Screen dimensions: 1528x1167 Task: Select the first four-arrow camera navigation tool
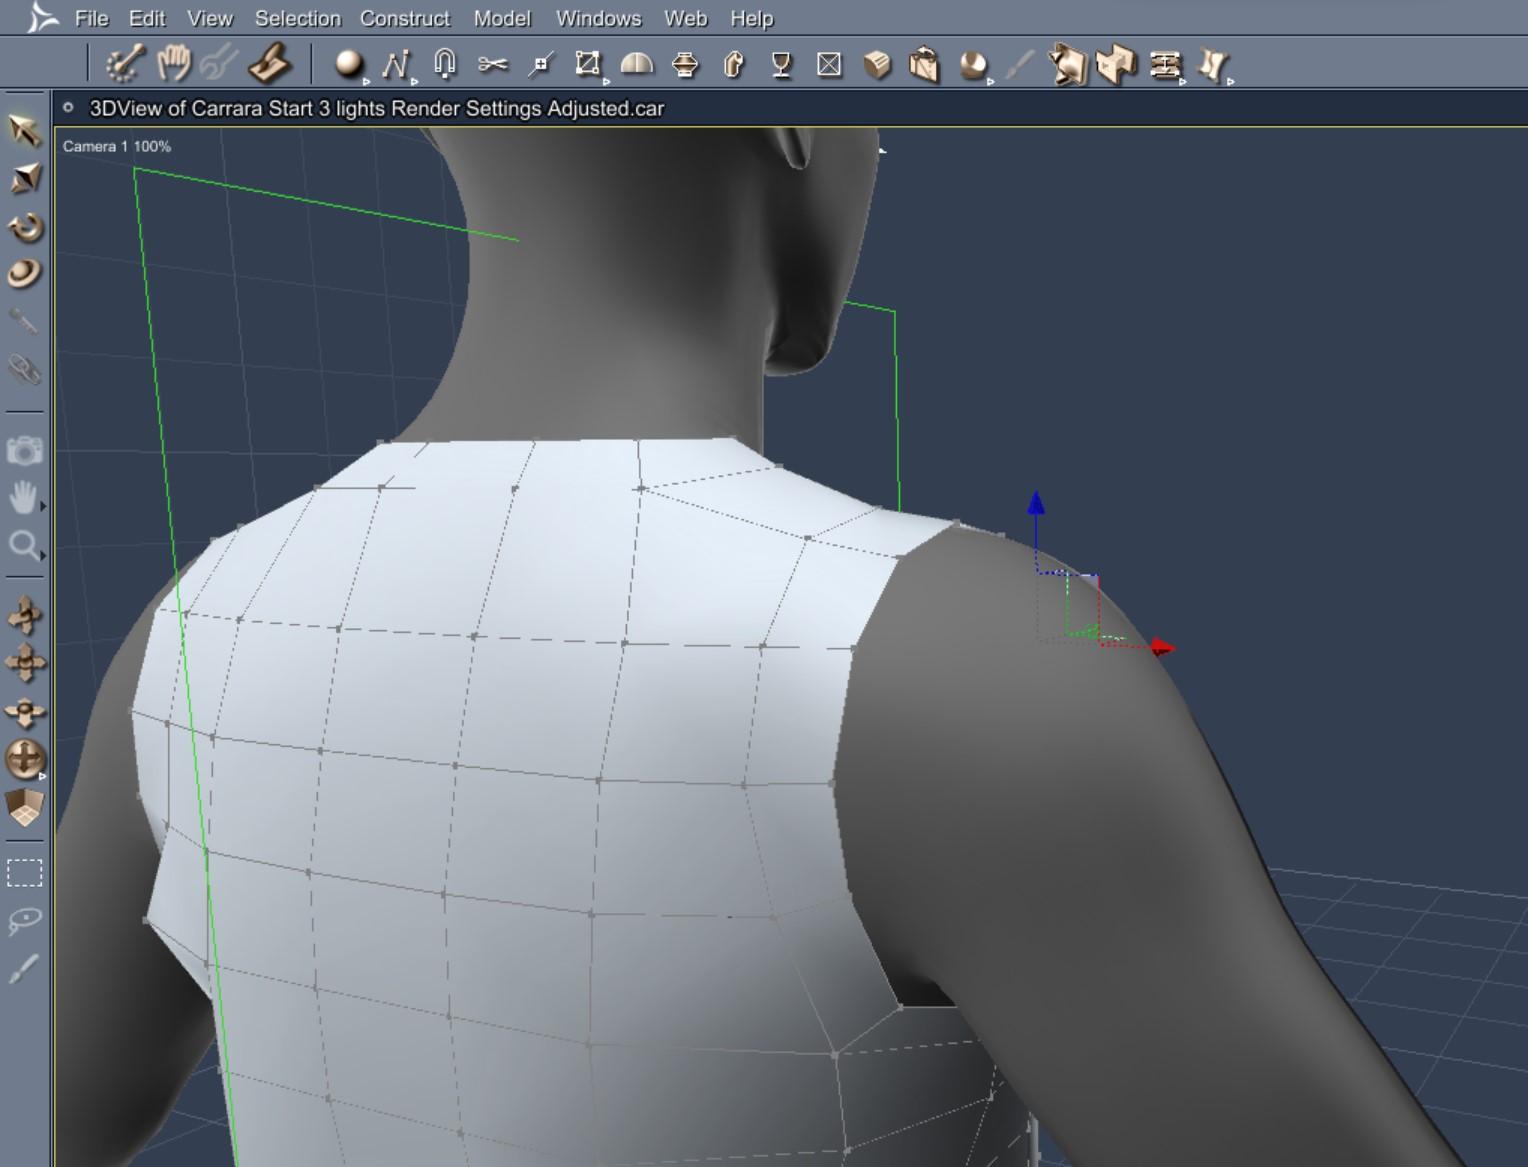tap(25, 615)
